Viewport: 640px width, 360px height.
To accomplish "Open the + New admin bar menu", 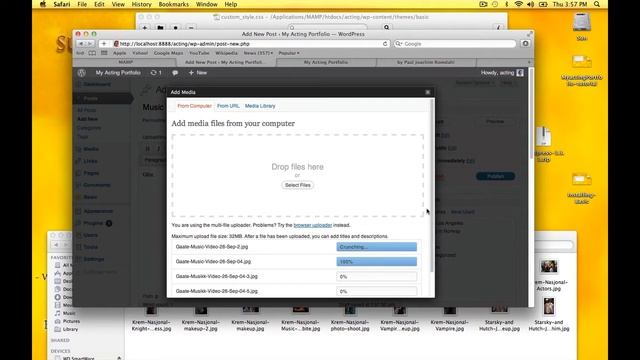I will click(x=198, y=73).
